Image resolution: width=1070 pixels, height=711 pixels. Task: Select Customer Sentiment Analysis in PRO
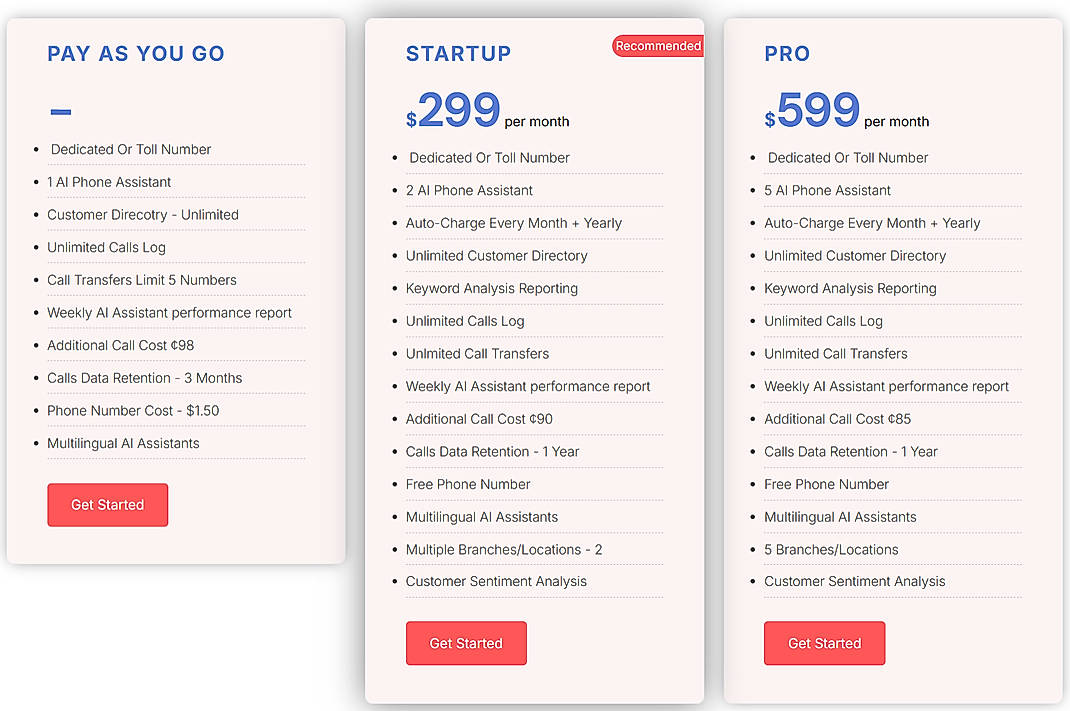click(854, 581)
